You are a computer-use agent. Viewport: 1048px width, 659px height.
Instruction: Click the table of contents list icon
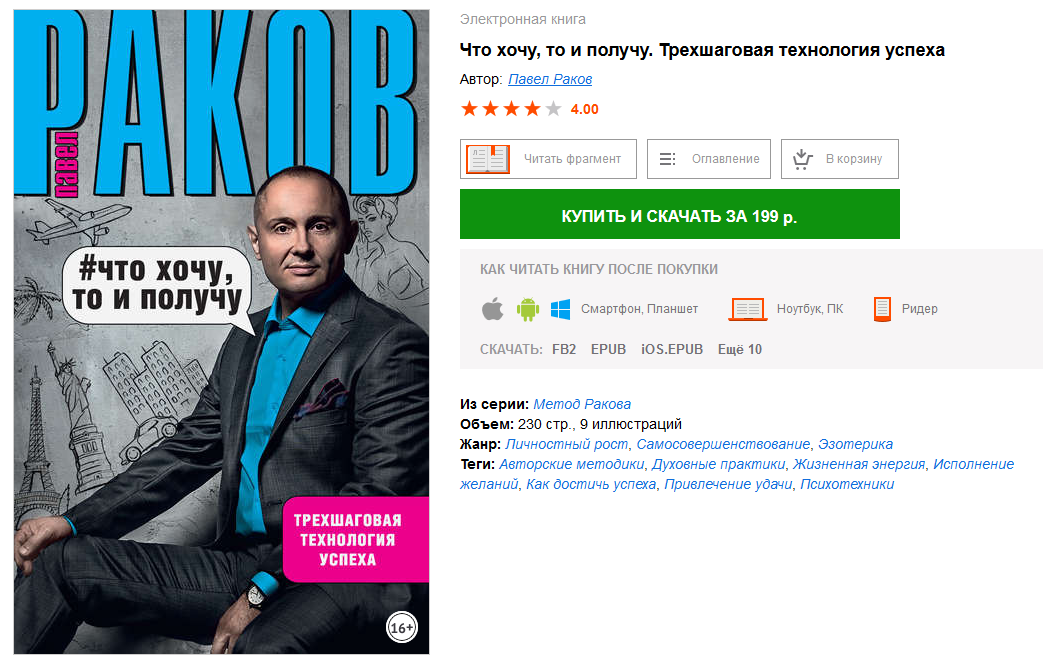click(x=667, y=159)
